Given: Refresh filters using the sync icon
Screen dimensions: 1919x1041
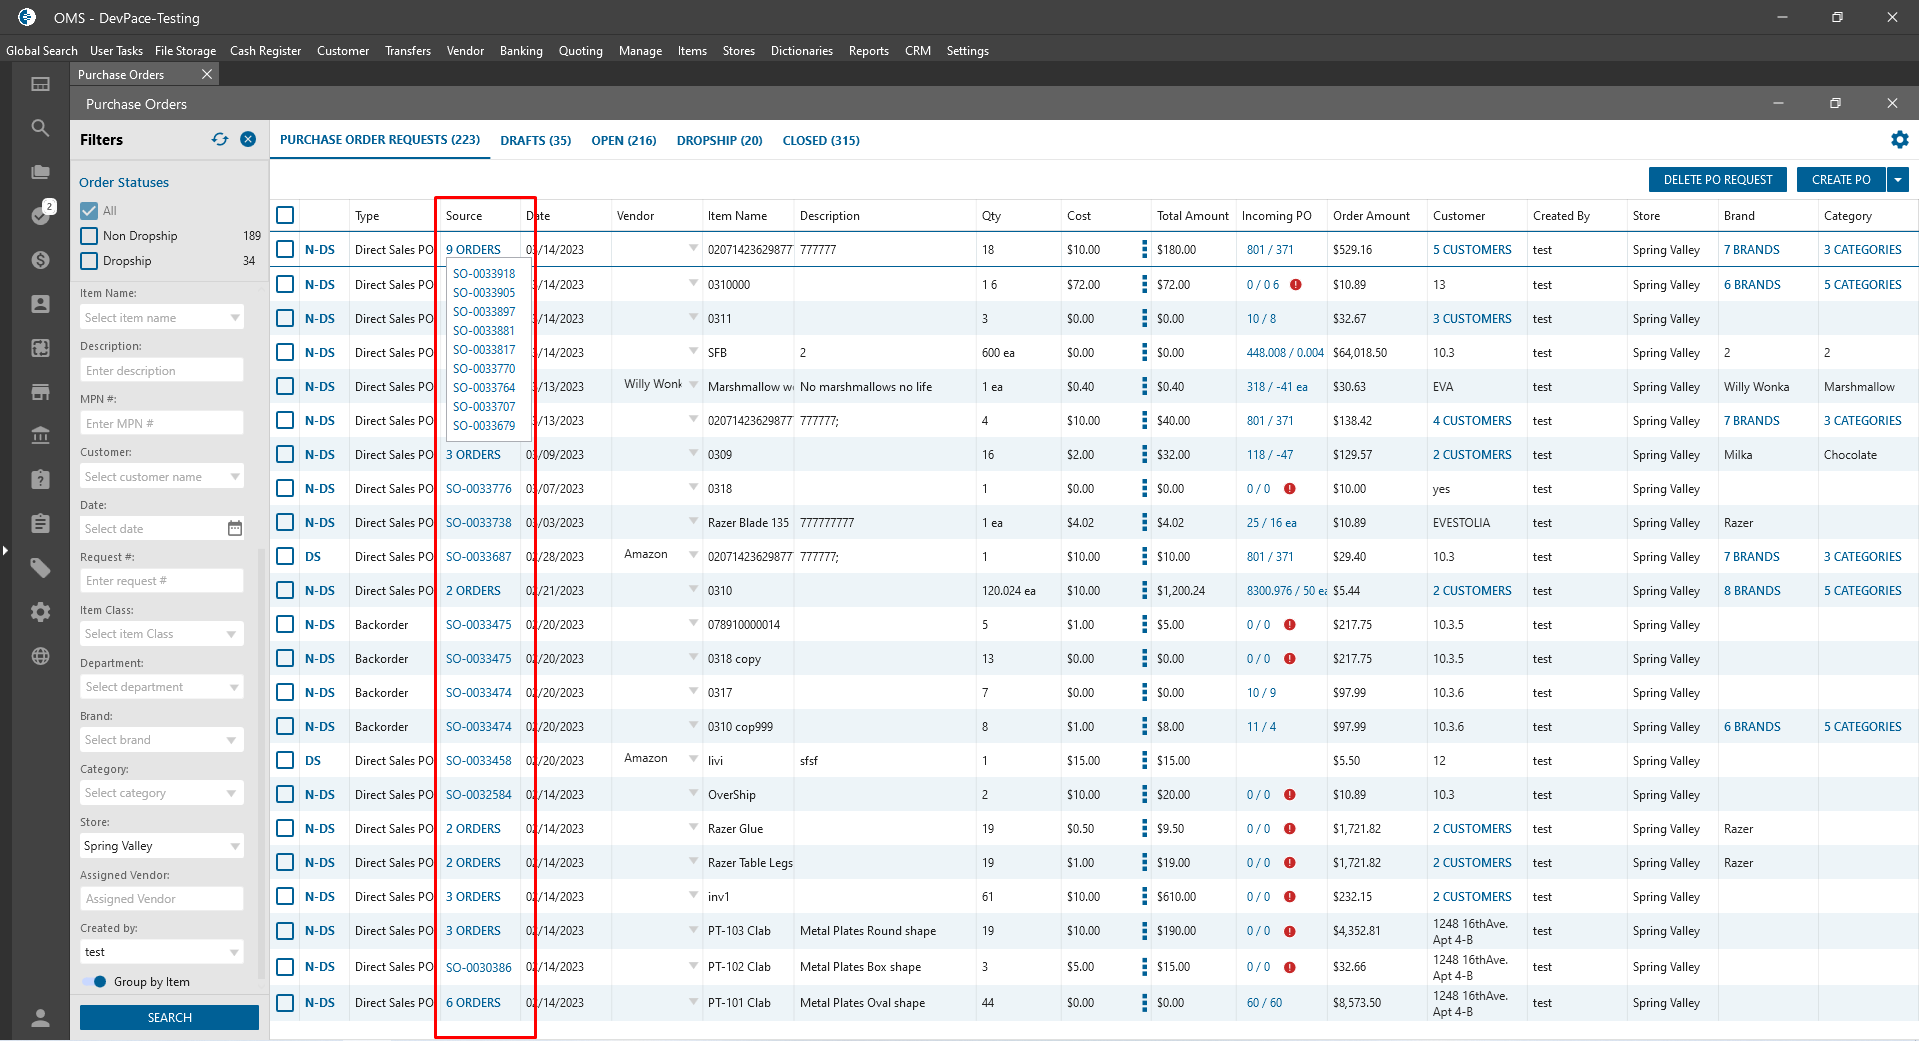Looking at the screenshot, I should pos(220,140).
